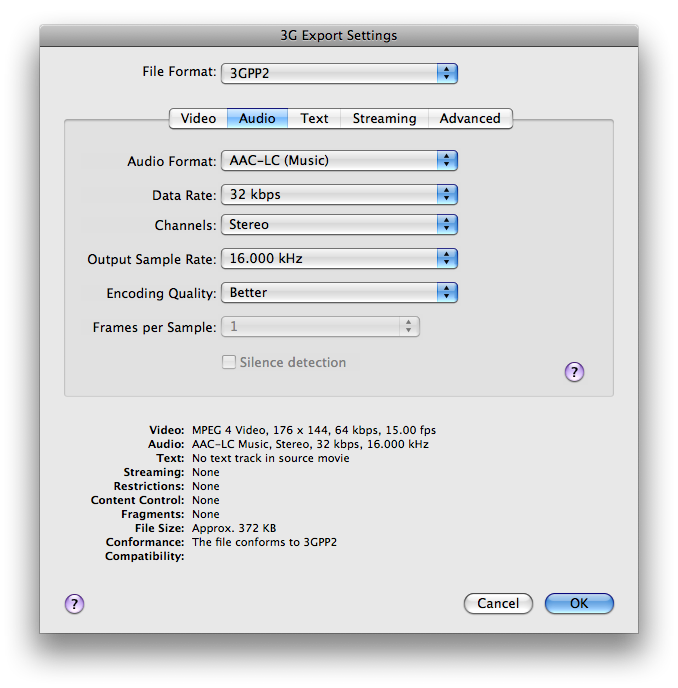Screen dimensions: 678x688
Task: Open the help button inside the Audio panel
Action: point(574,372)
